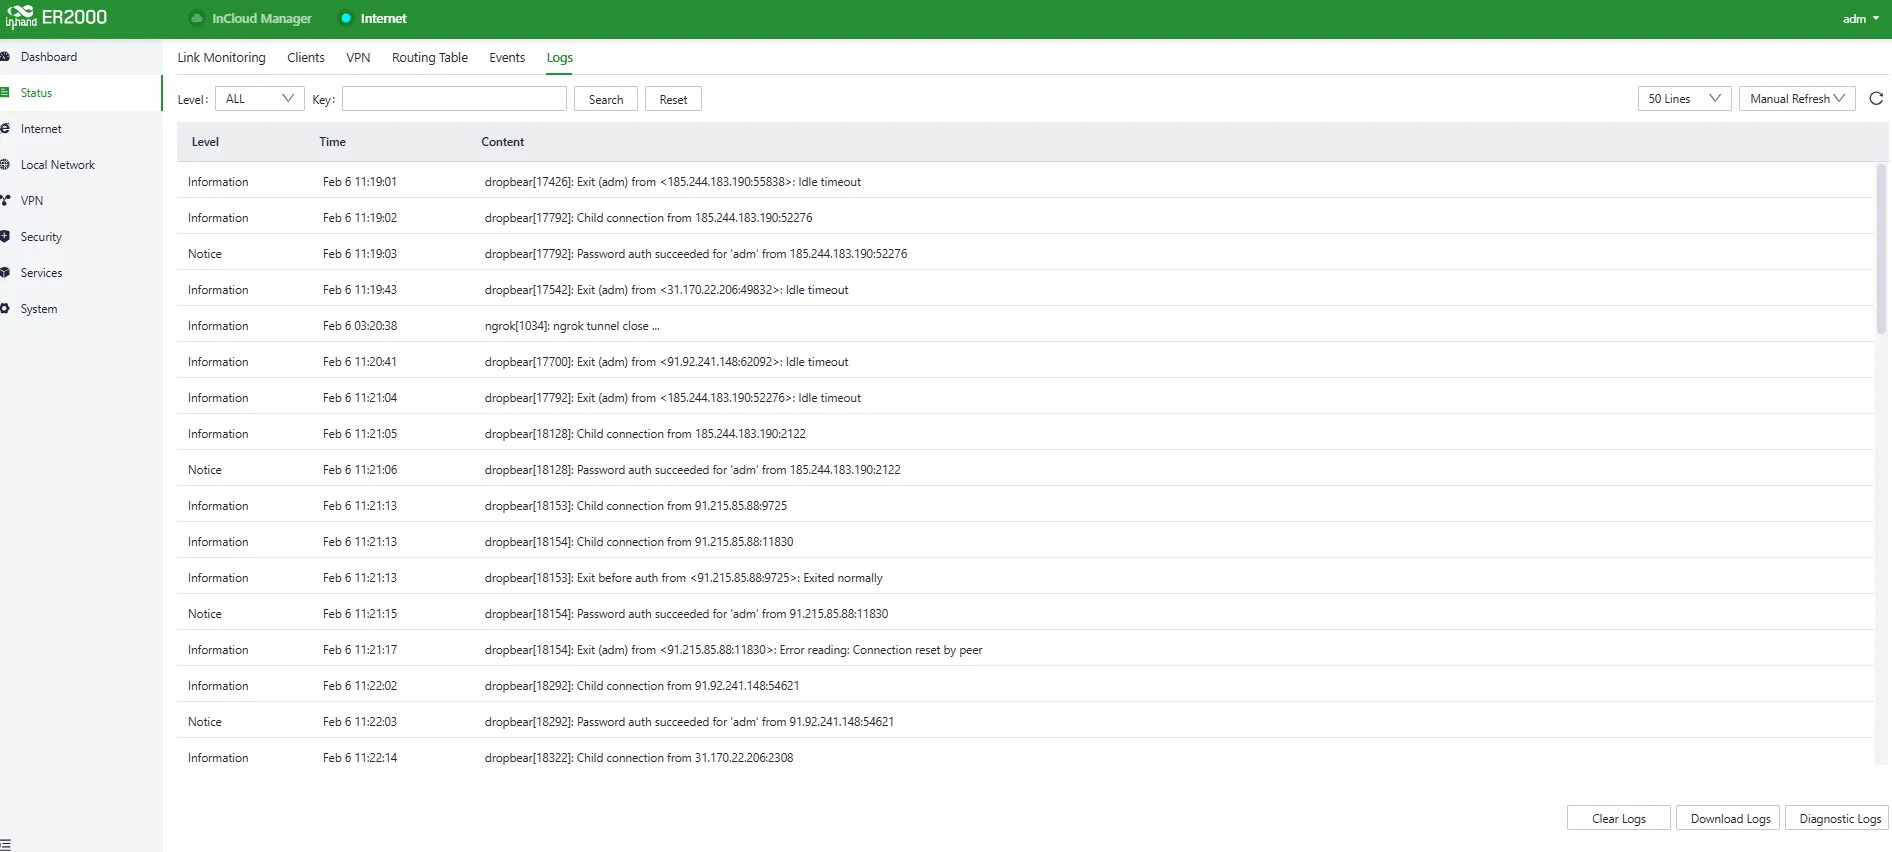Screen dimensions: 1892x852
Task: Click the Local Network sidebar icon
Action: point(5,165)
